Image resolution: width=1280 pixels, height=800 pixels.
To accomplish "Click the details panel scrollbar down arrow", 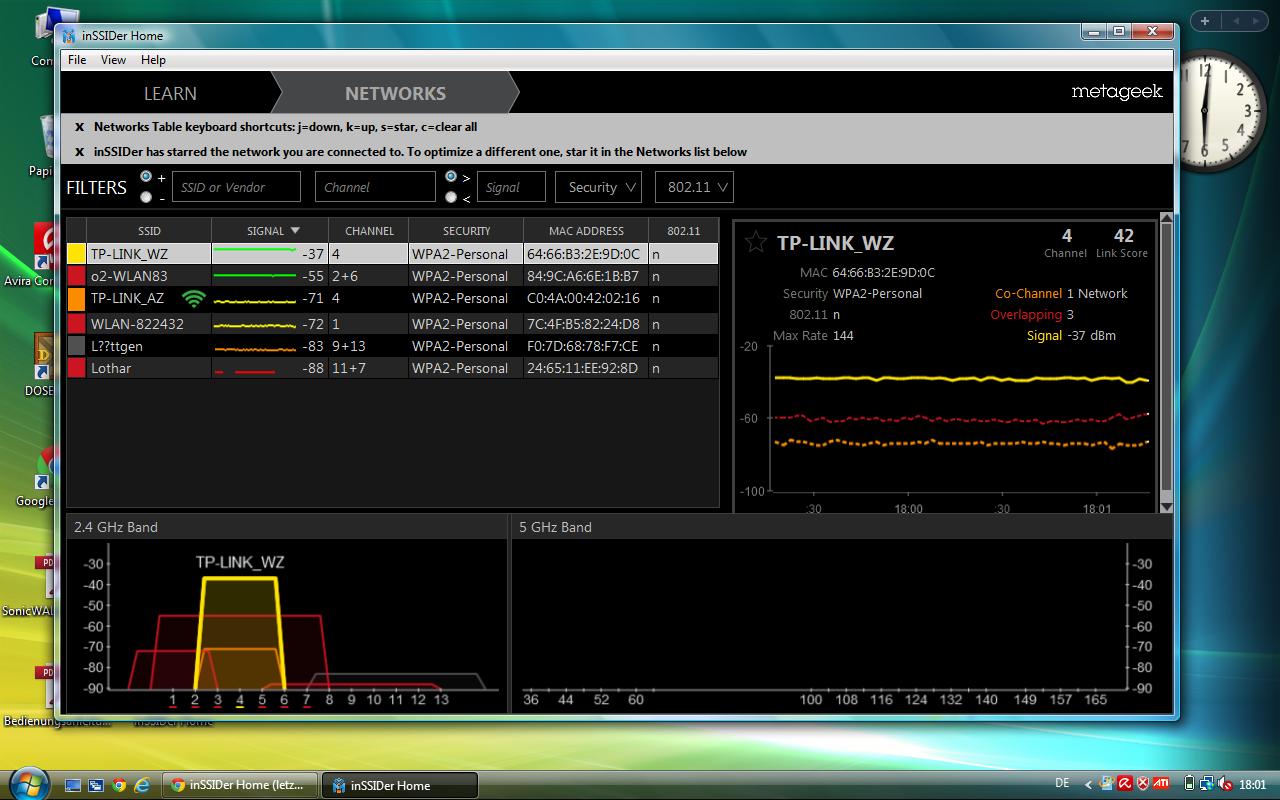I will (x=1166, y=507).
